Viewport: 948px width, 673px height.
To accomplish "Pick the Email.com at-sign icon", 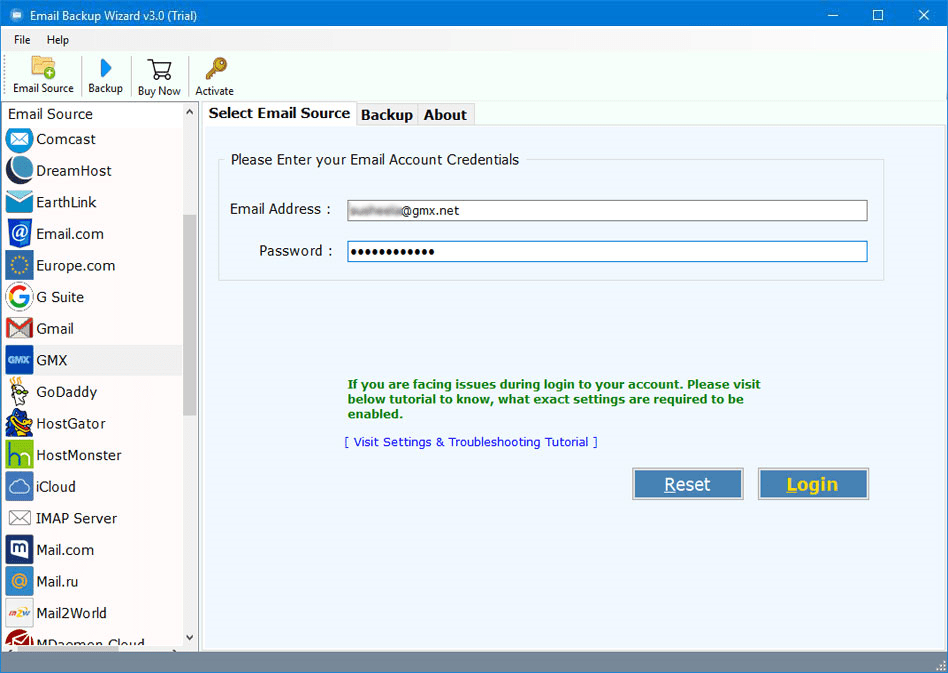I will (x=19, y=233).
